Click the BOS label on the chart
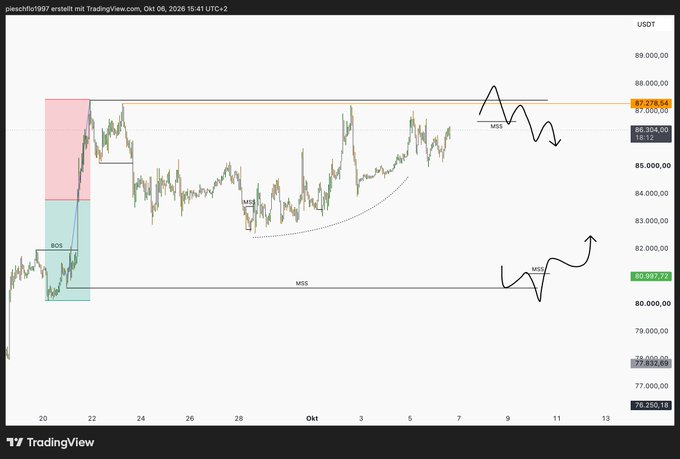Image resolution: width=680 pixels, height=459 pixels. click(x=56, y=246)
